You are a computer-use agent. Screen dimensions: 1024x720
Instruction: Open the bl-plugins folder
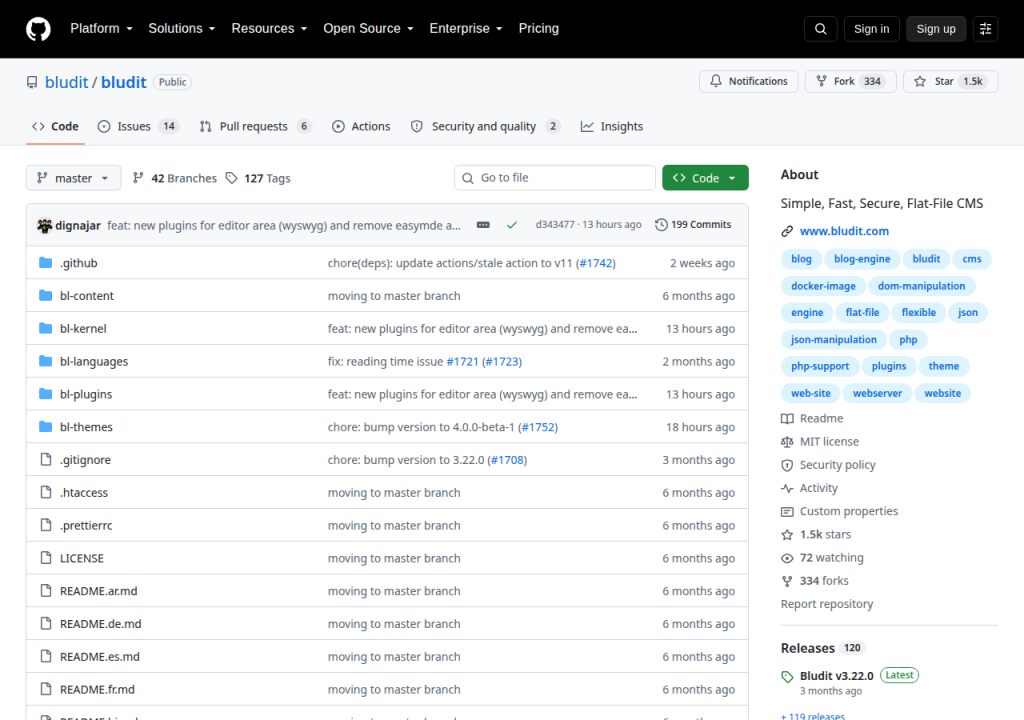pos(86,394)
